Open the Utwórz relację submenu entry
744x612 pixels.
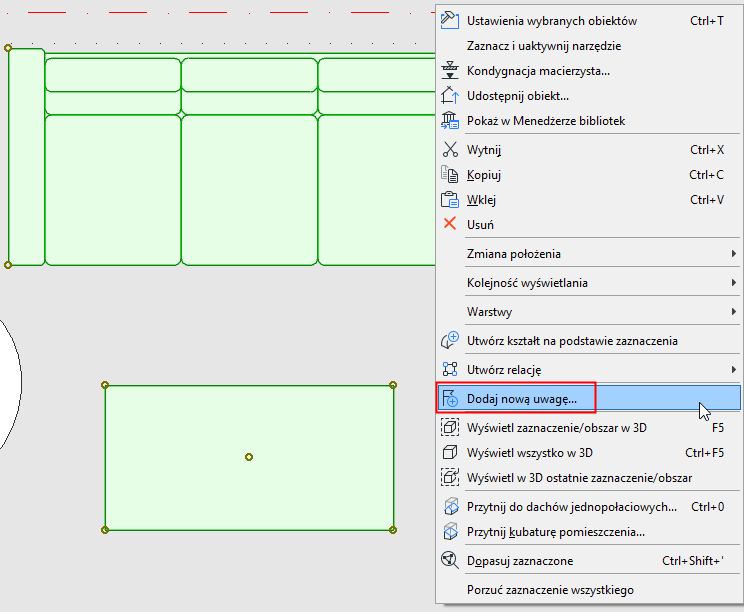coord(588,370)
